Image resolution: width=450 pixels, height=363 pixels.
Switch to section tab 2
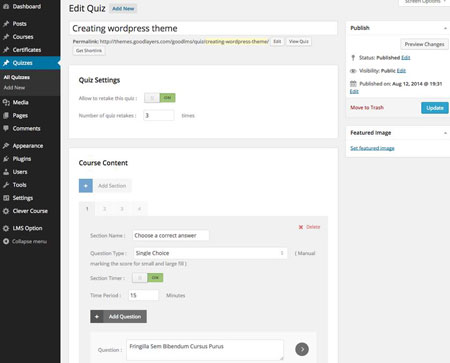(x=104, y=209)
